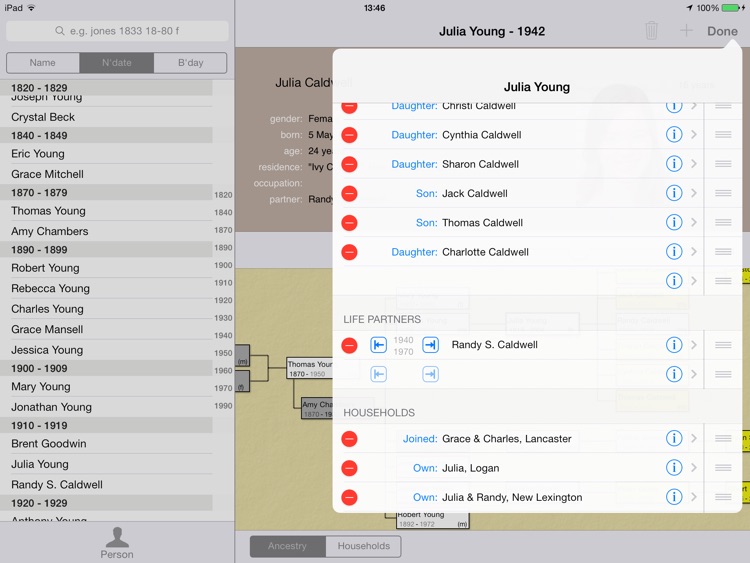Set end date on empty partner row
The height and width of the screenshot is (563, 750).
pos(430,374)
